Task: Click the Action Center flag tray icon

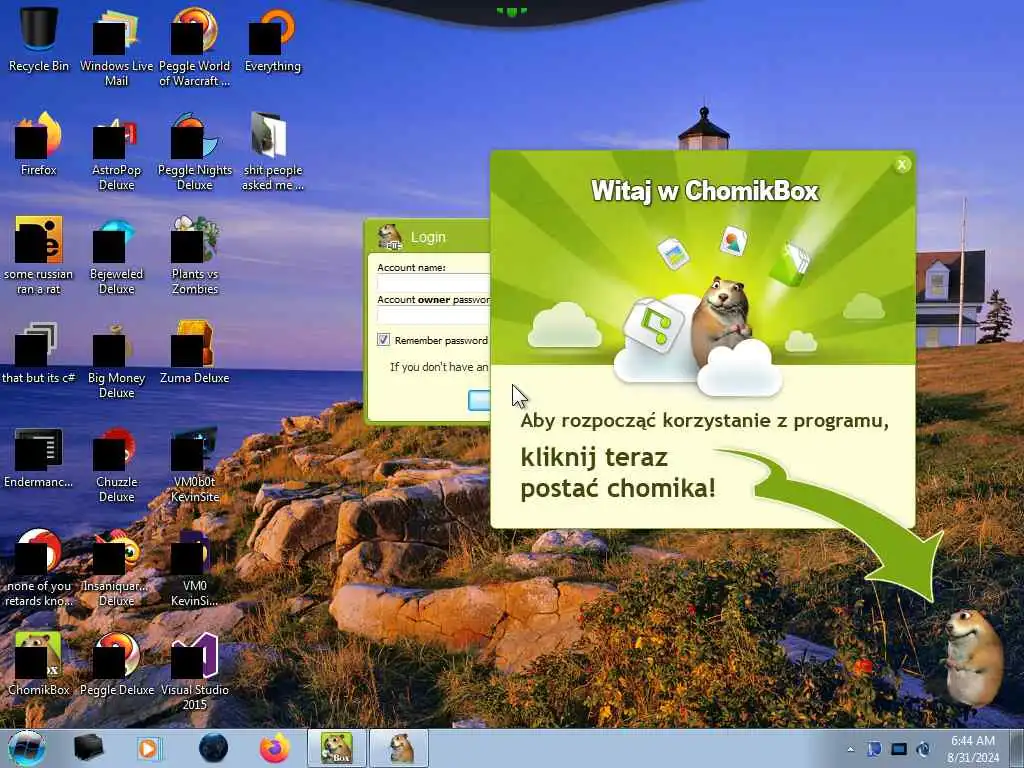Action: pyautogui.click(x=874, y=749)
